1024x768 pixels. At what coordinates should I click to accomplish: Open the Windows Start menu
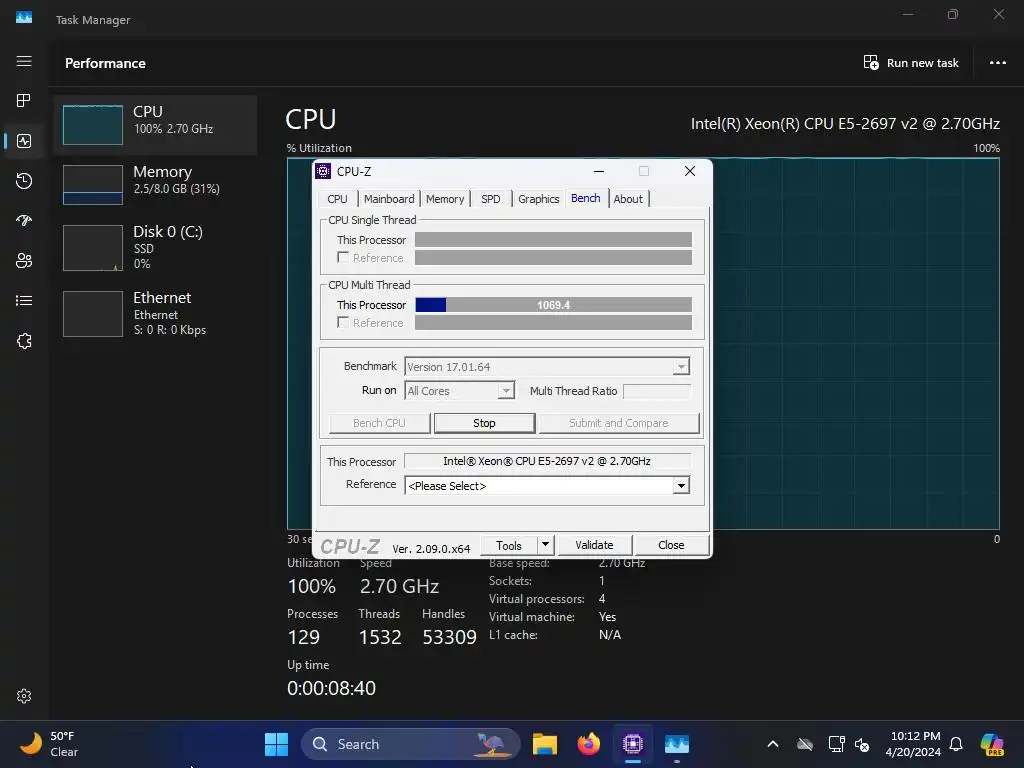pyautogui.click(x=276, y=744)
